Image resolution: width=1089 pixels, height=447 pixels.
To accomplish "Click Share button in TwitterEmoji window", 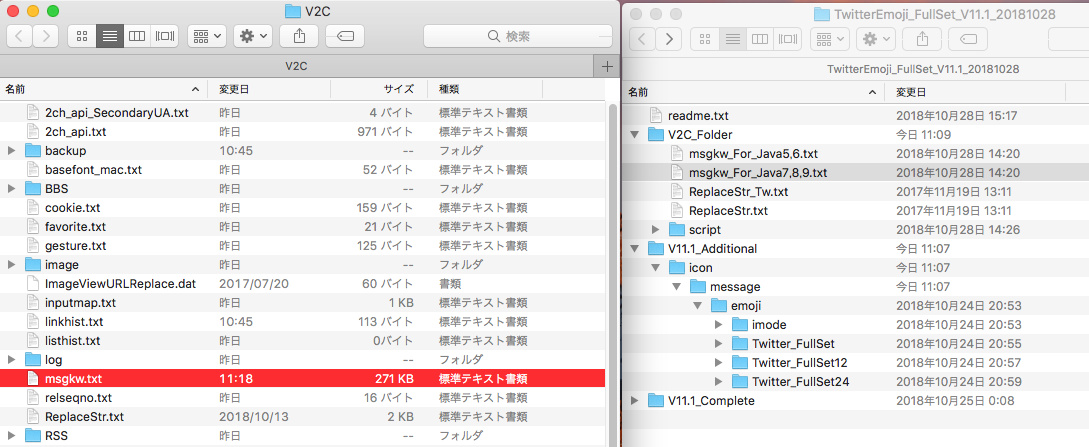I will tap(922, 39).
